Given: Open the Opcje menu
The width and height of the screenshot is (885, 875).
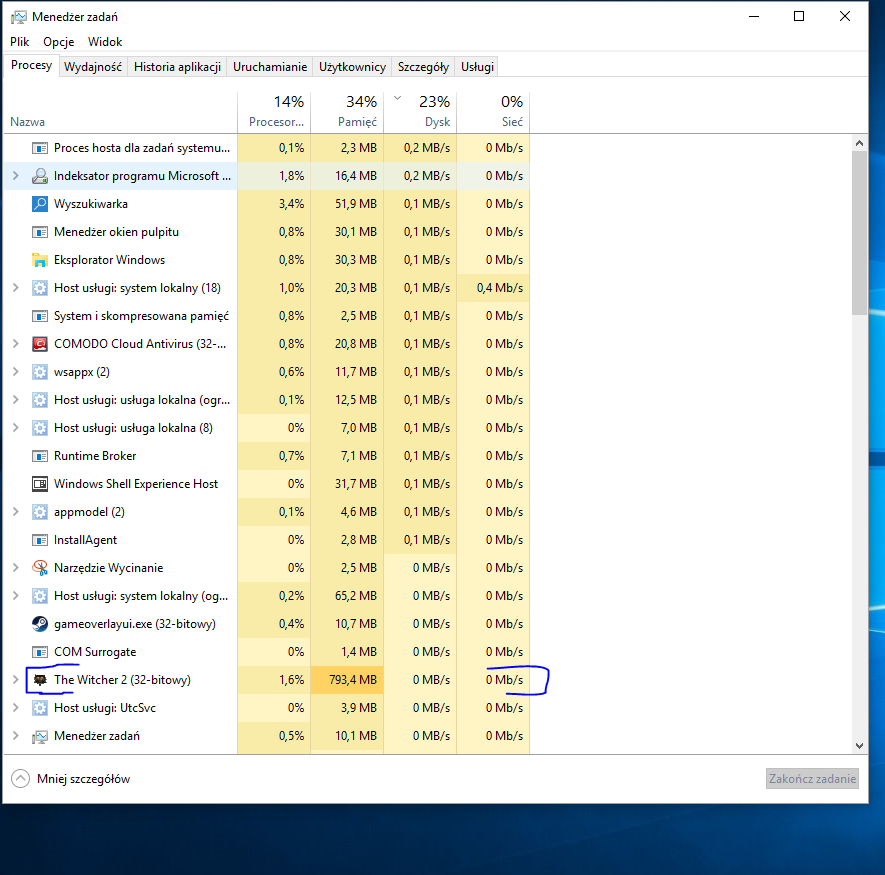Looking at the screenshot, I should tap(59, 42).
